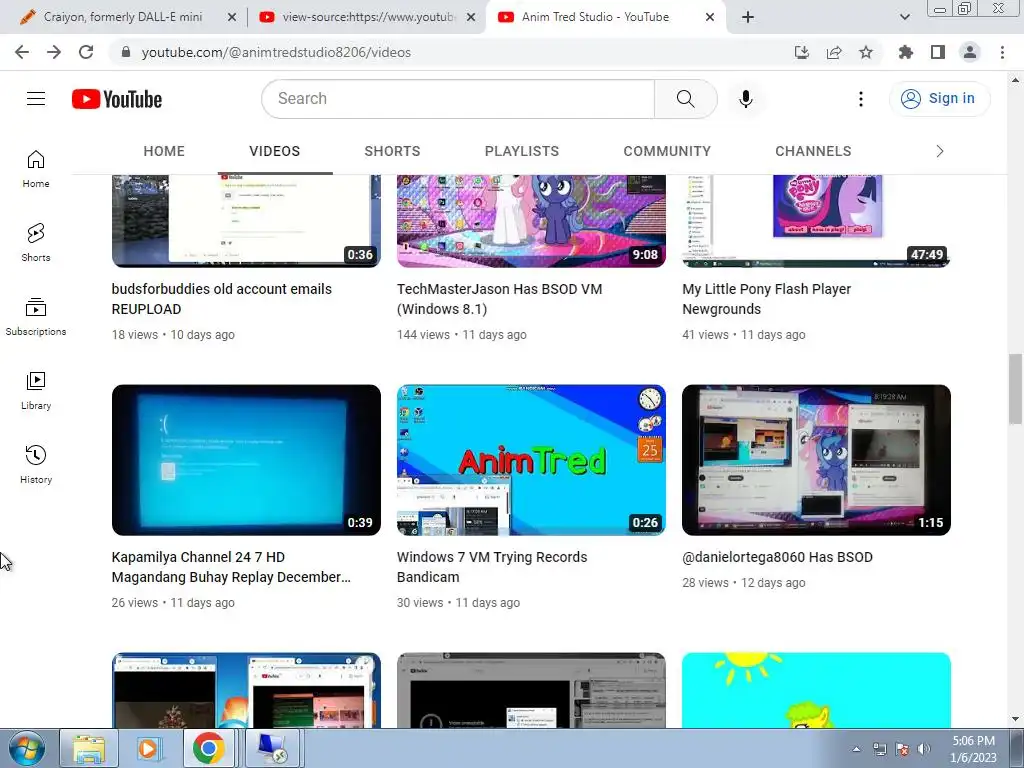1024x768 pixels.
Task: Toggle Chrome side panel
Action: [x=938, y=52]
